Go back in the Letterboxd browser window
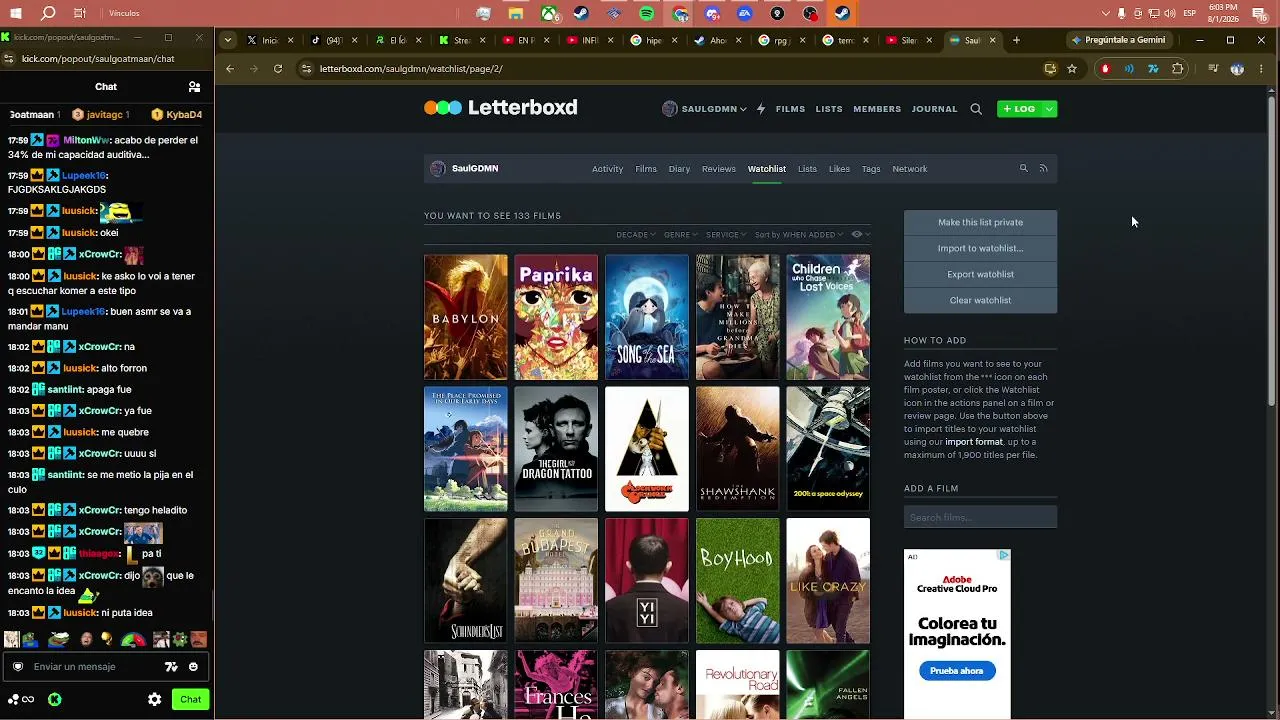 coord(230,69)
